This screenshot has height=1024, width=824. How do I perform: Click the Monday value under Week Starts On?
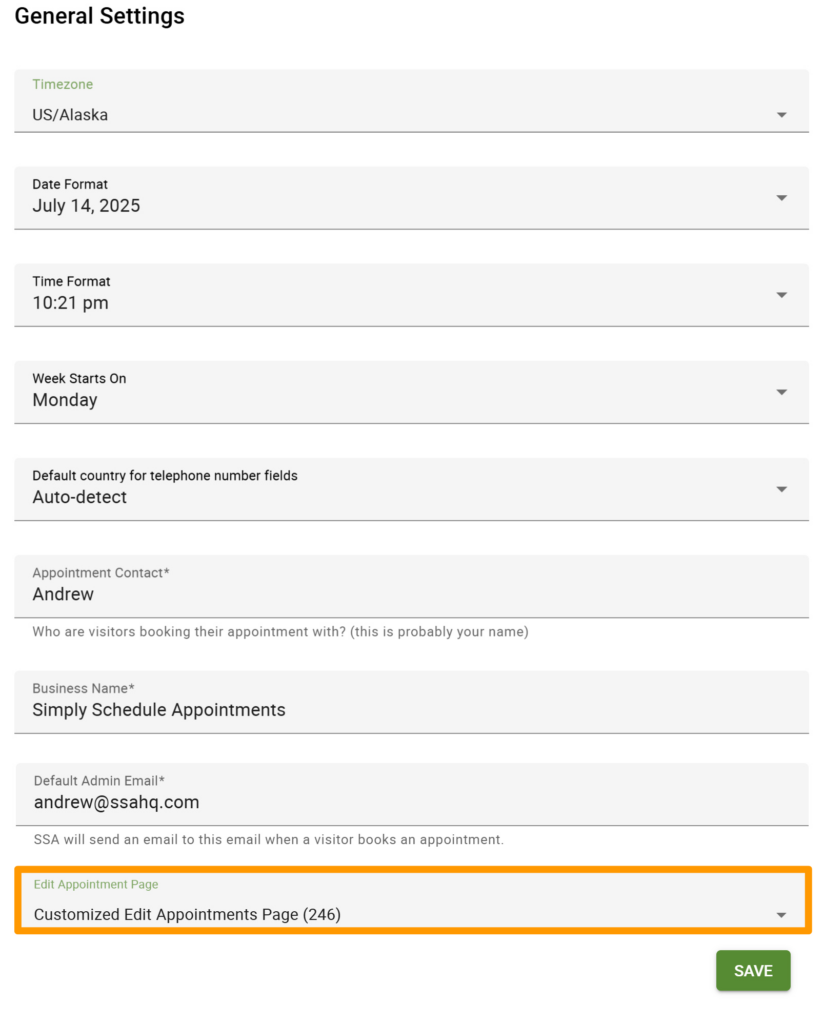point(65,399)
